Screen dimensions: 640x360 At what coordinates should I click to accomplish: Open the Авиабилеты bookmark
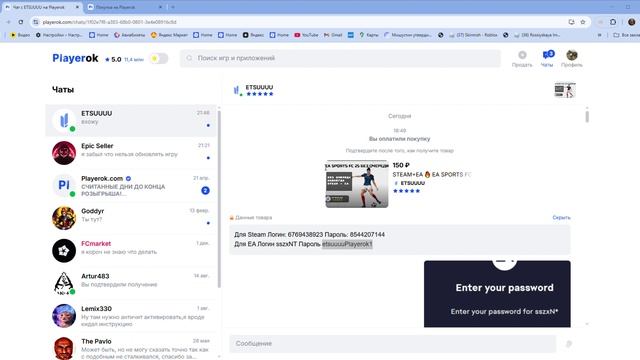[129, 35]
